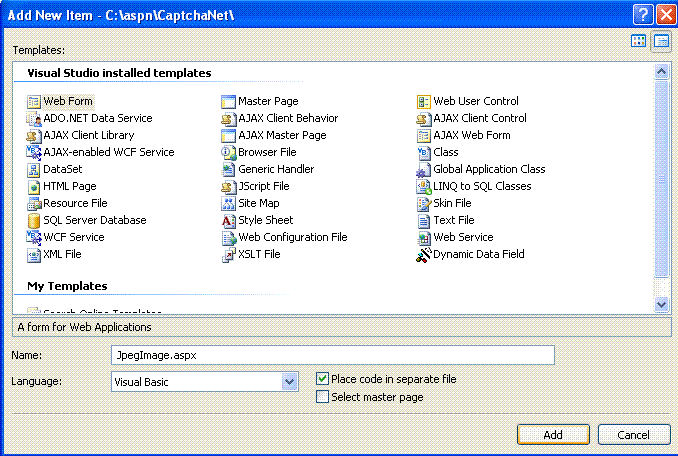The image size is (678, 456).
Task: Pick the Text File icon
Action: pyautogui.click(x=424, y=220)
